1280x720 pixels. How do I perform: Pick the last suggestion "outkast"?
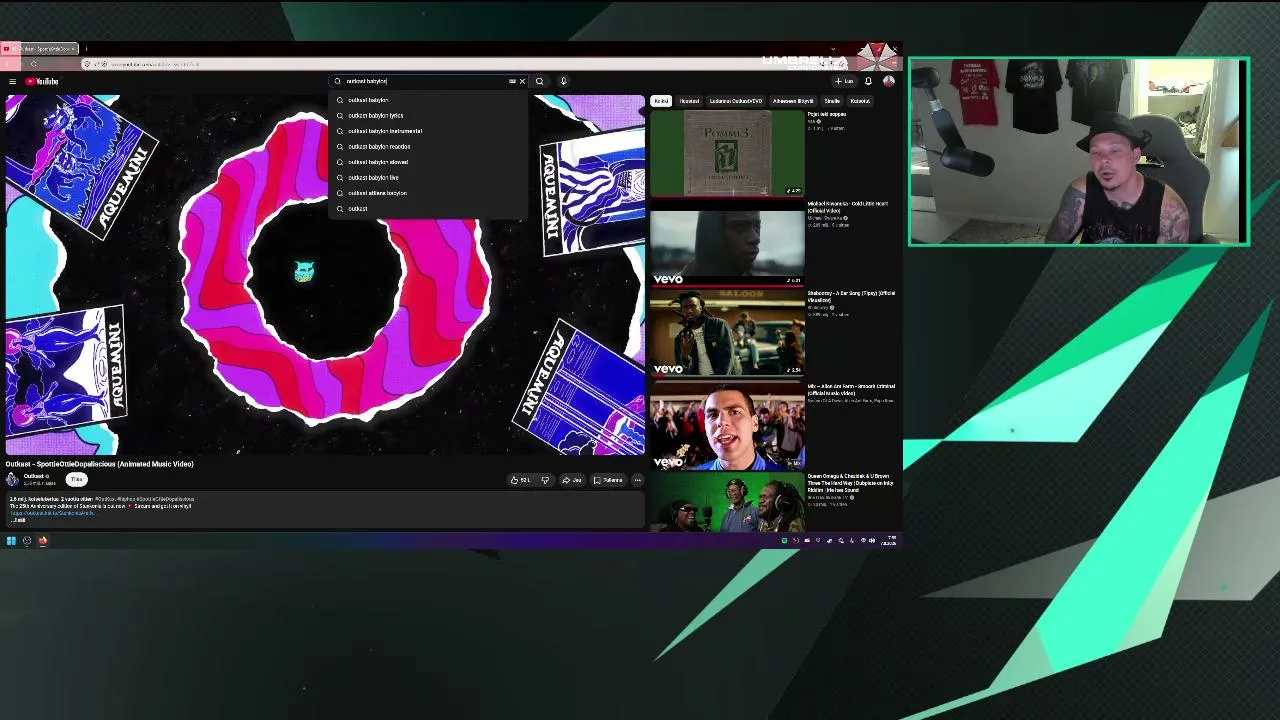428,208
